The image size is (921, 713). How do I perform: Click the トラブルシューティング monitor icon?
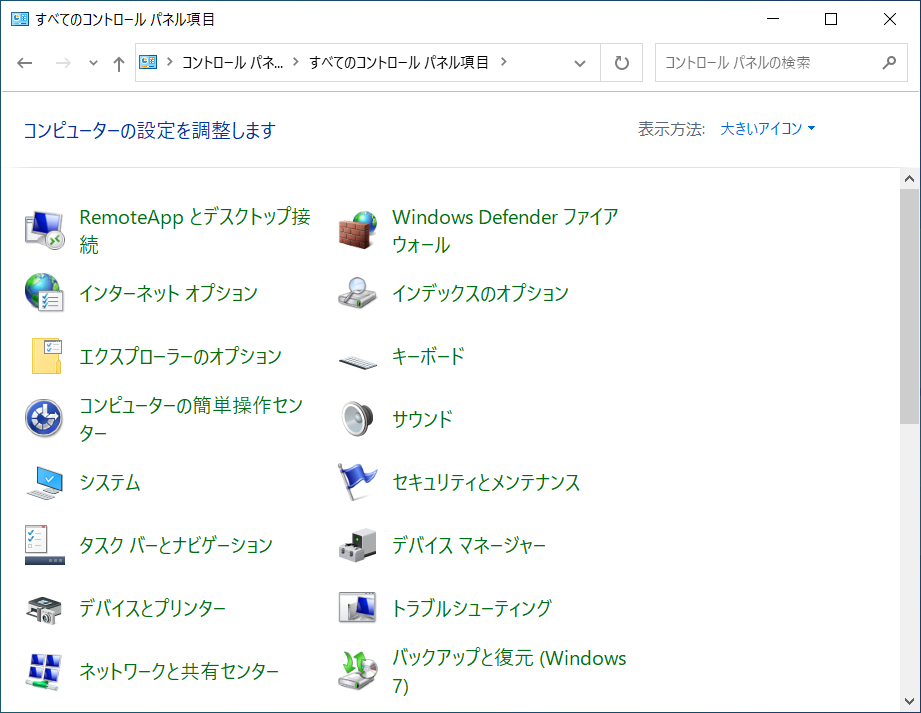[x=357, y=607]
